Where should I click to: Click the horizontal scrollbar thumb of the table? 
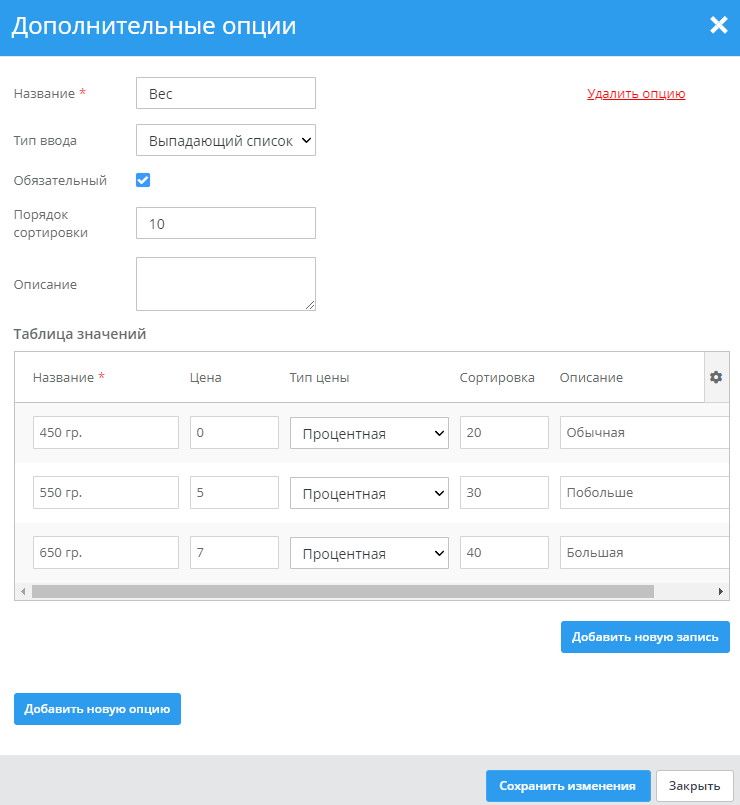click(x=342, y=592)
